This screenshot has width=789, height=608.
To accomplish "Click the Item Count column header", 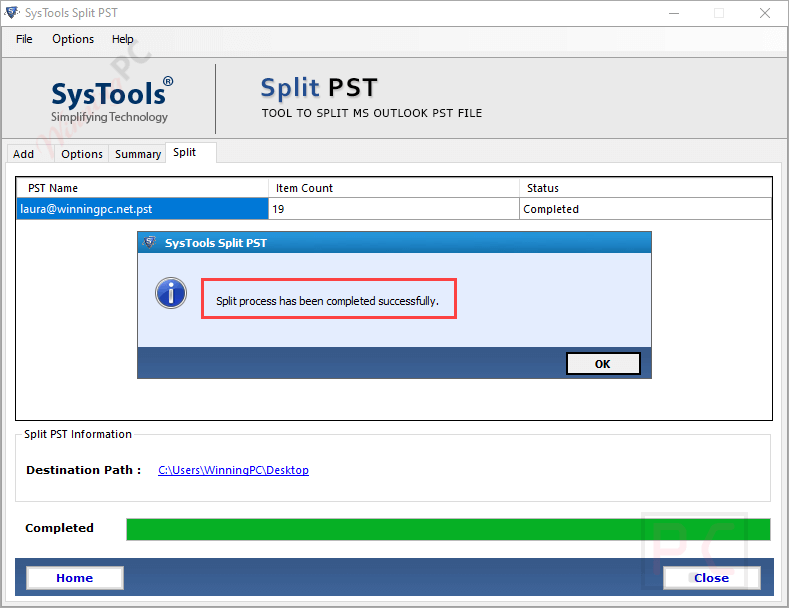I will click(x=393, y=188).
